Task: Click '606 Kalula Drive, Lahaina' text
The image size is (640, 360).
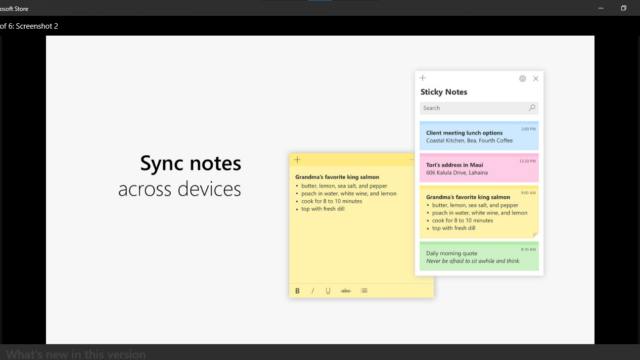Action: [457, 173]
